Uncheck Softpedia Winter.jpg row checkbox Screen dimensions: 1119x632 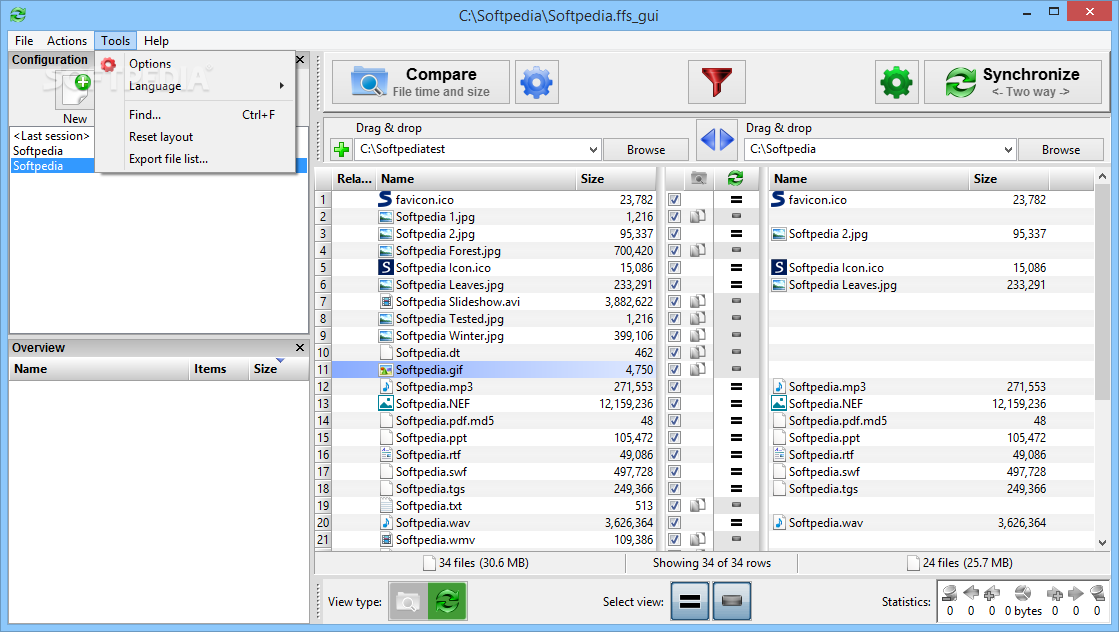tap(674, 336)
